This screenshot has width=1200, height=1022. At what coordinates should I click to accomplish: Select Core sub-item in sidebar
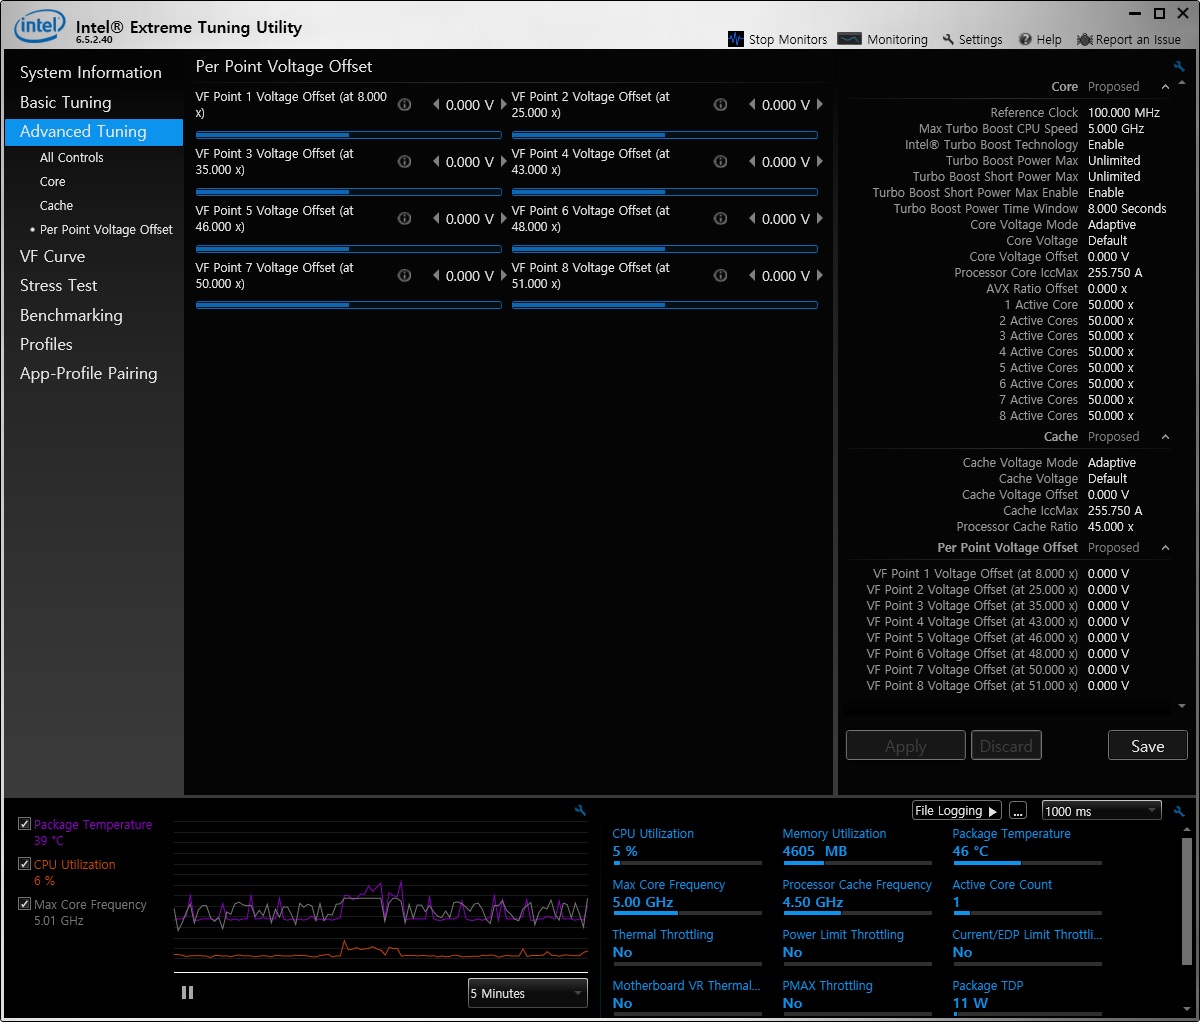tap(53, 182)
